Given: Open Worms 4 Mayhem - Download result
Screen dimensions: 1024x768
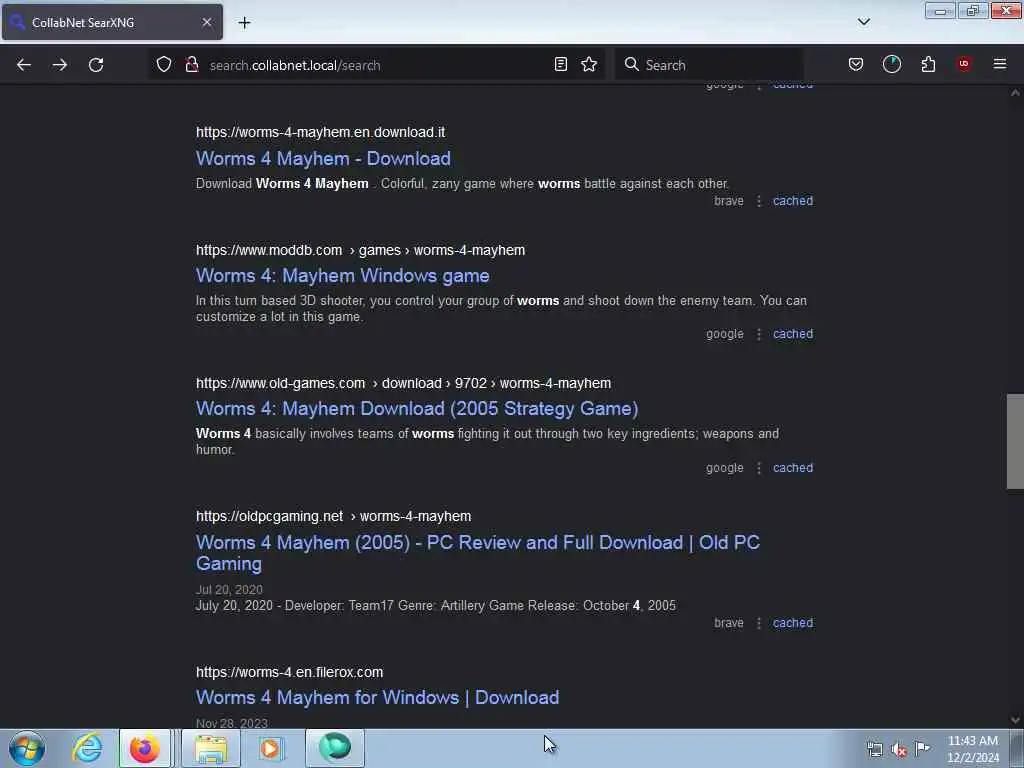Looking at the screenshot, I should click(x=323, y=159).
